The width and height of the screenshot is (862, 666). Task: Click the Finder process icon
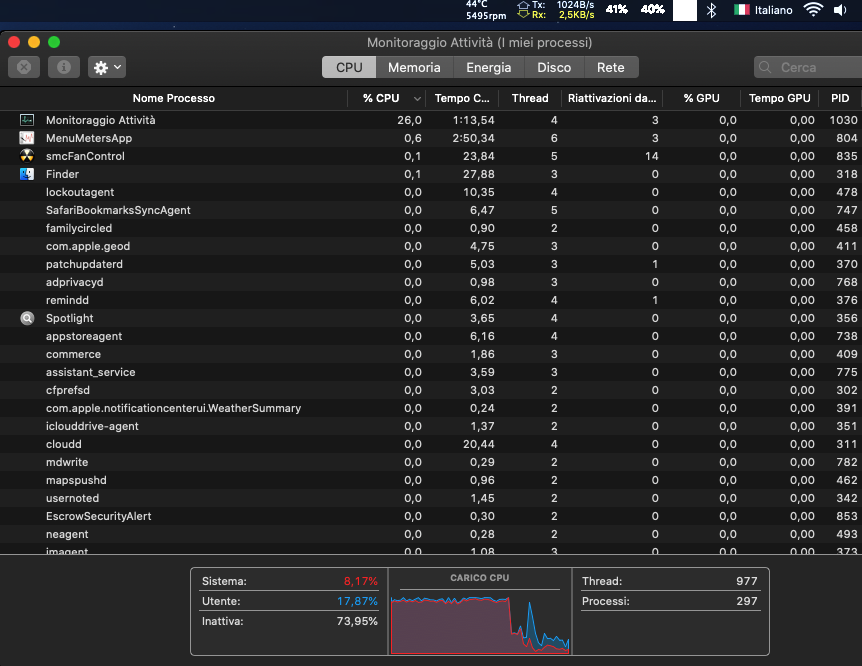[x=27, y=174]
